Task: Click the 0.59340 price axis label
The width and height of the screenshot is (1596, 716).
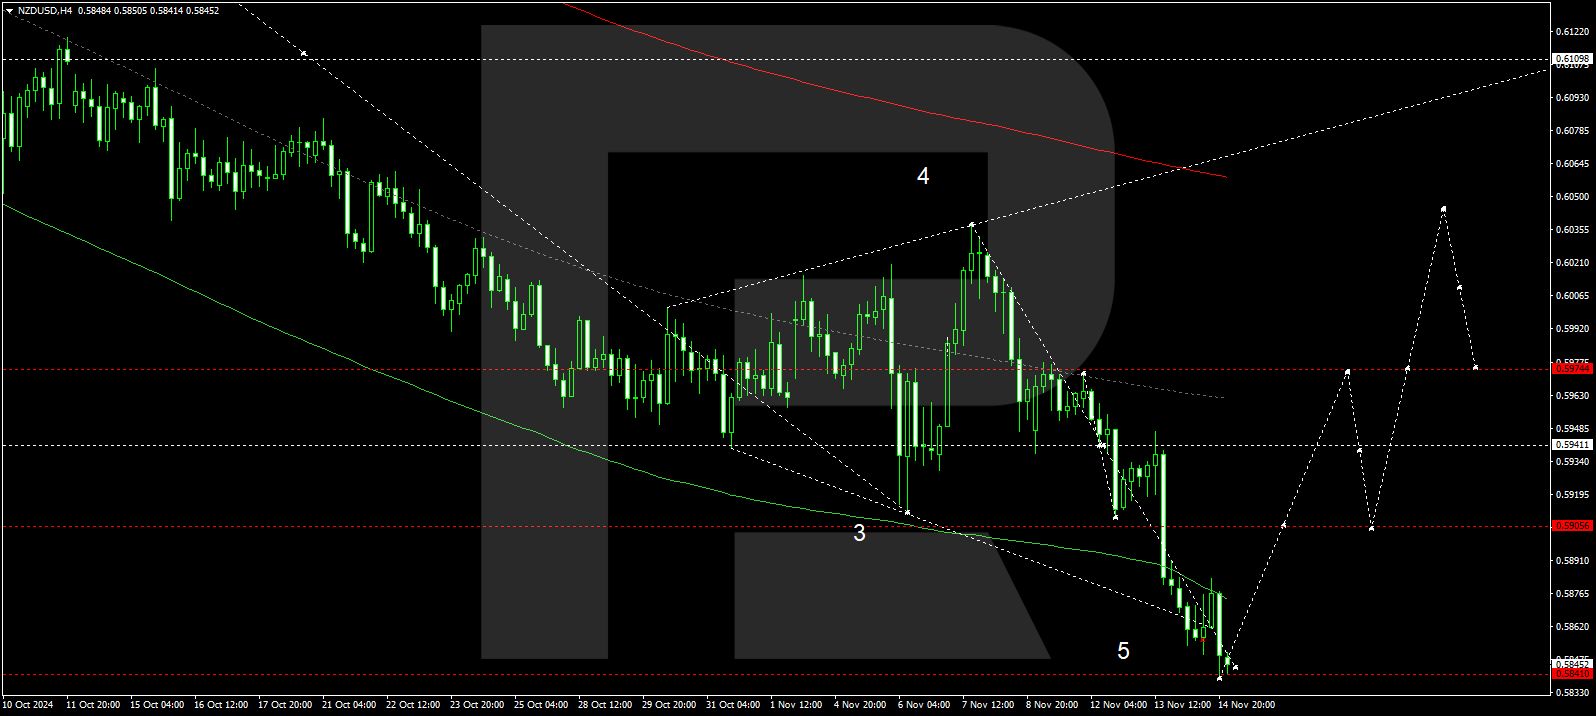Action: tap(1573, 462)
